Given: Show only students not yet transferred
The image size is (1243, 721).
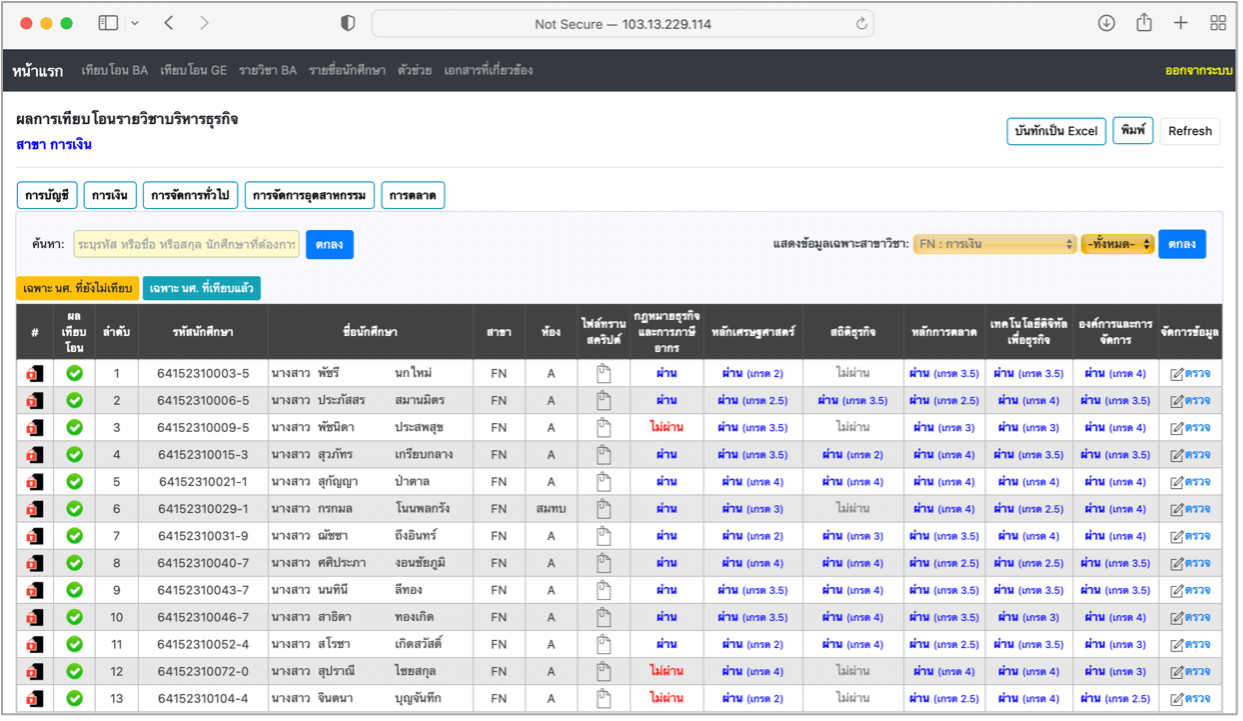Looking at the screenshot, I should [78, 288].
